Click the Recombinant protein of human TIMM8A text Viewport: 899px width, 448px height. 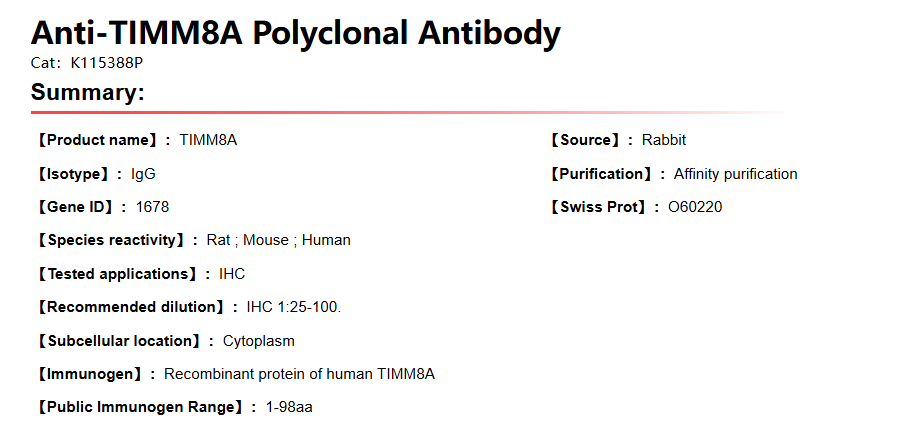(299, 374)
